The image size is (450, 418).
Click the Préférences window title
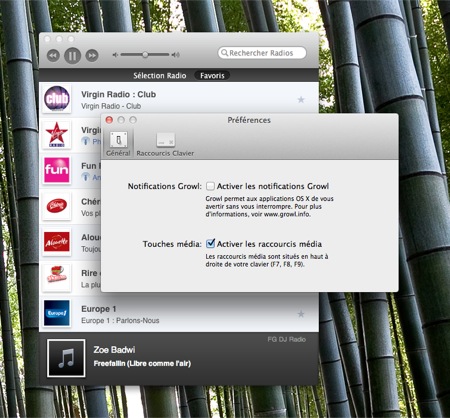coord(249,120)
